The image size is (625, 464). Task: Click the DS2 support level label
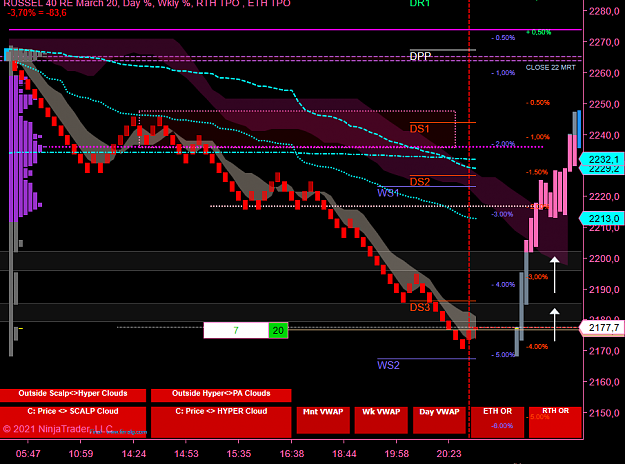(420, 182)
